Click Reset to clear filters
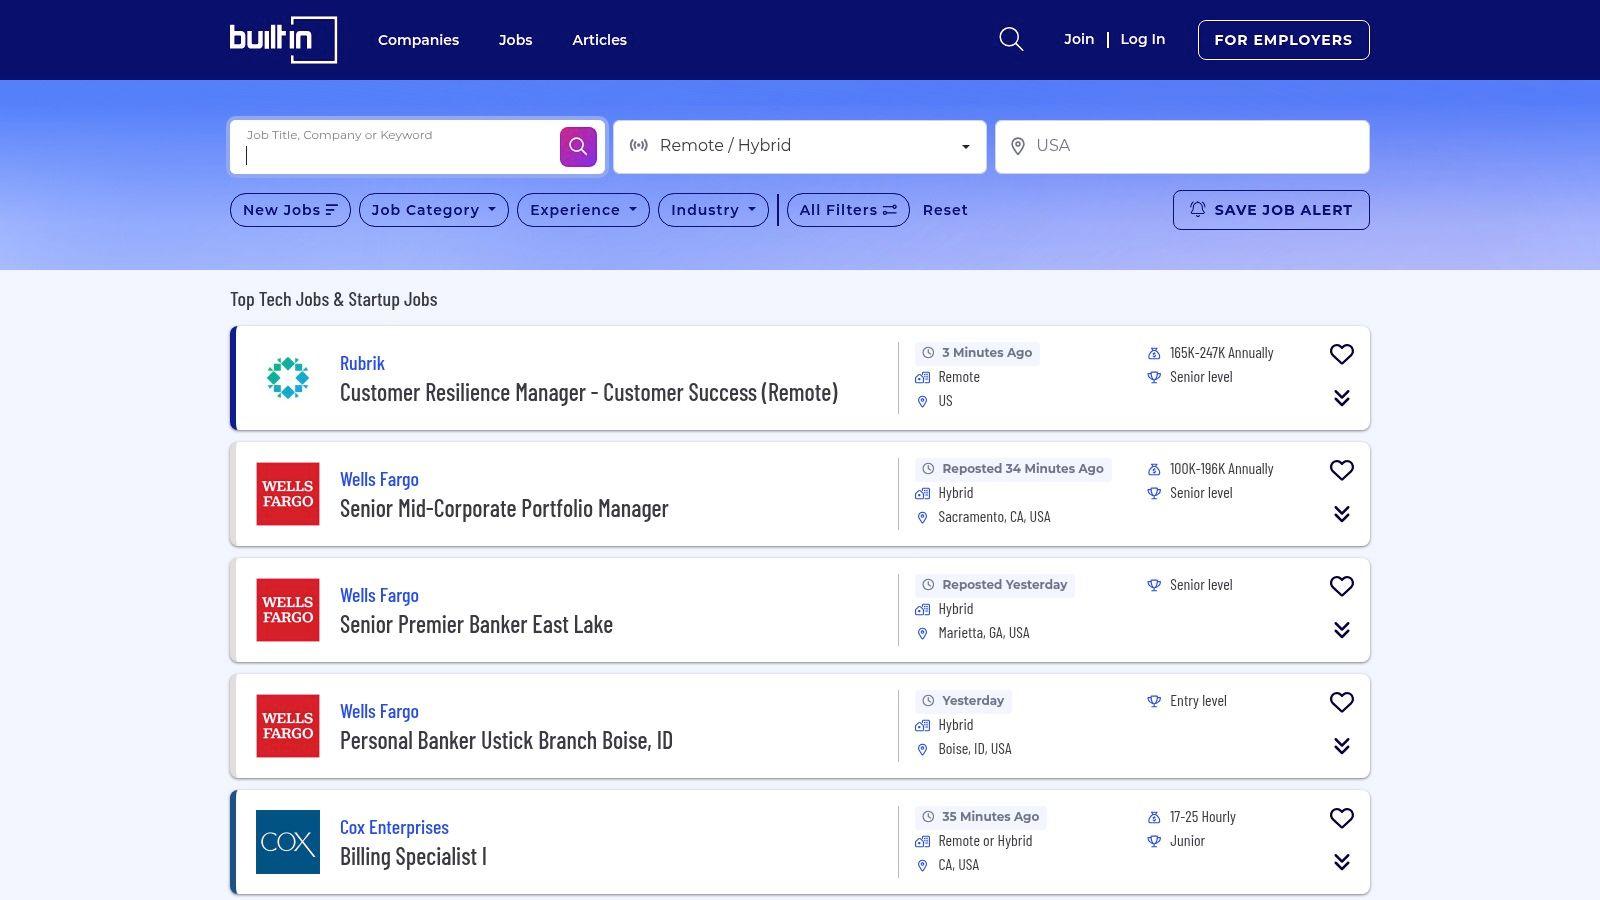This screenshot has height=900, width=1600. click(945, 210)
